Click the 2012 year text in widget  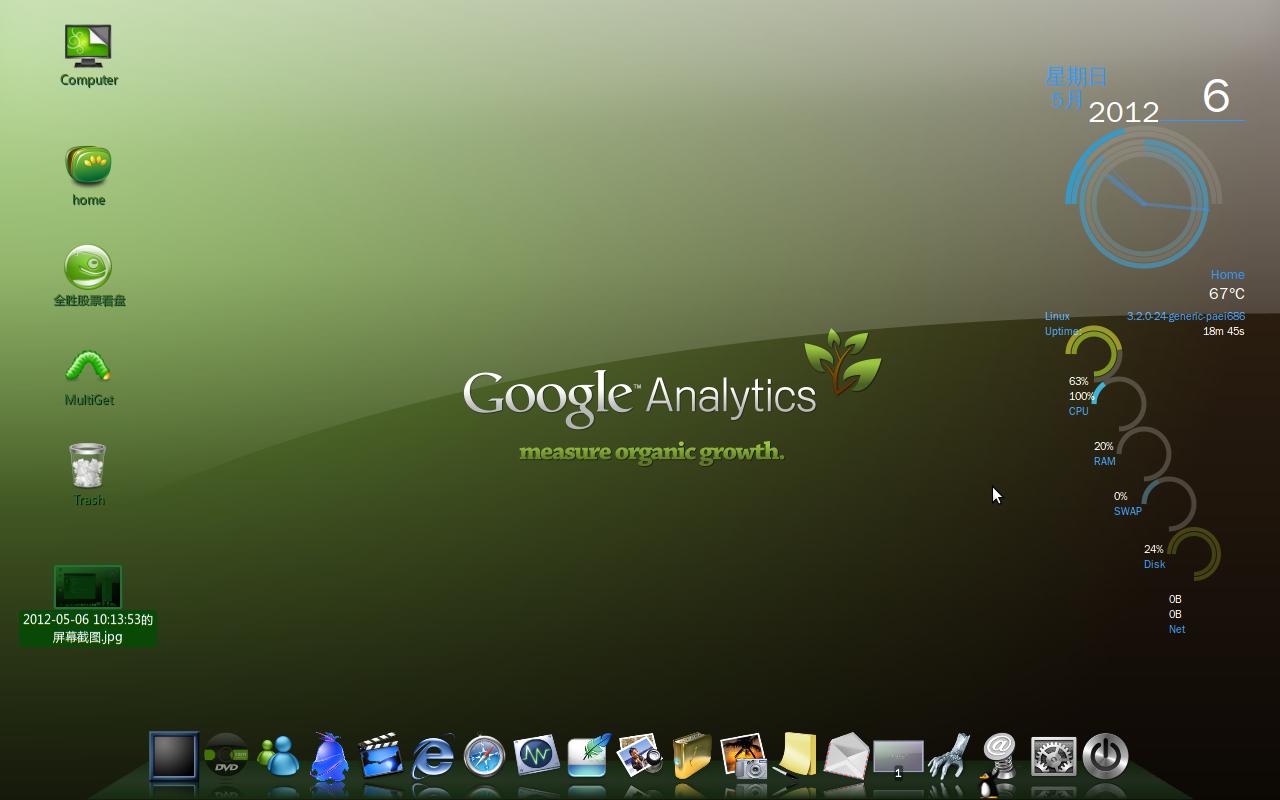[1123, 112]
